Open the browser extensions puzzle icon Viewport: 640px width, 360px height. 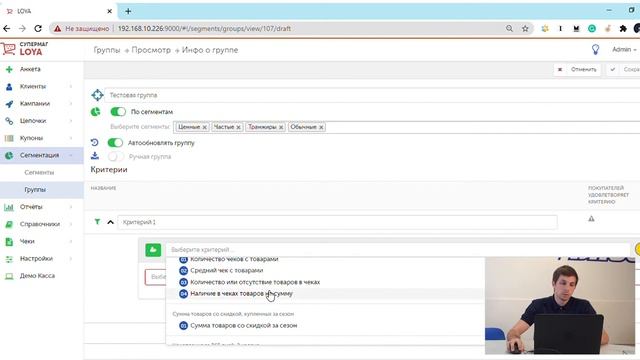coord(623,29)
